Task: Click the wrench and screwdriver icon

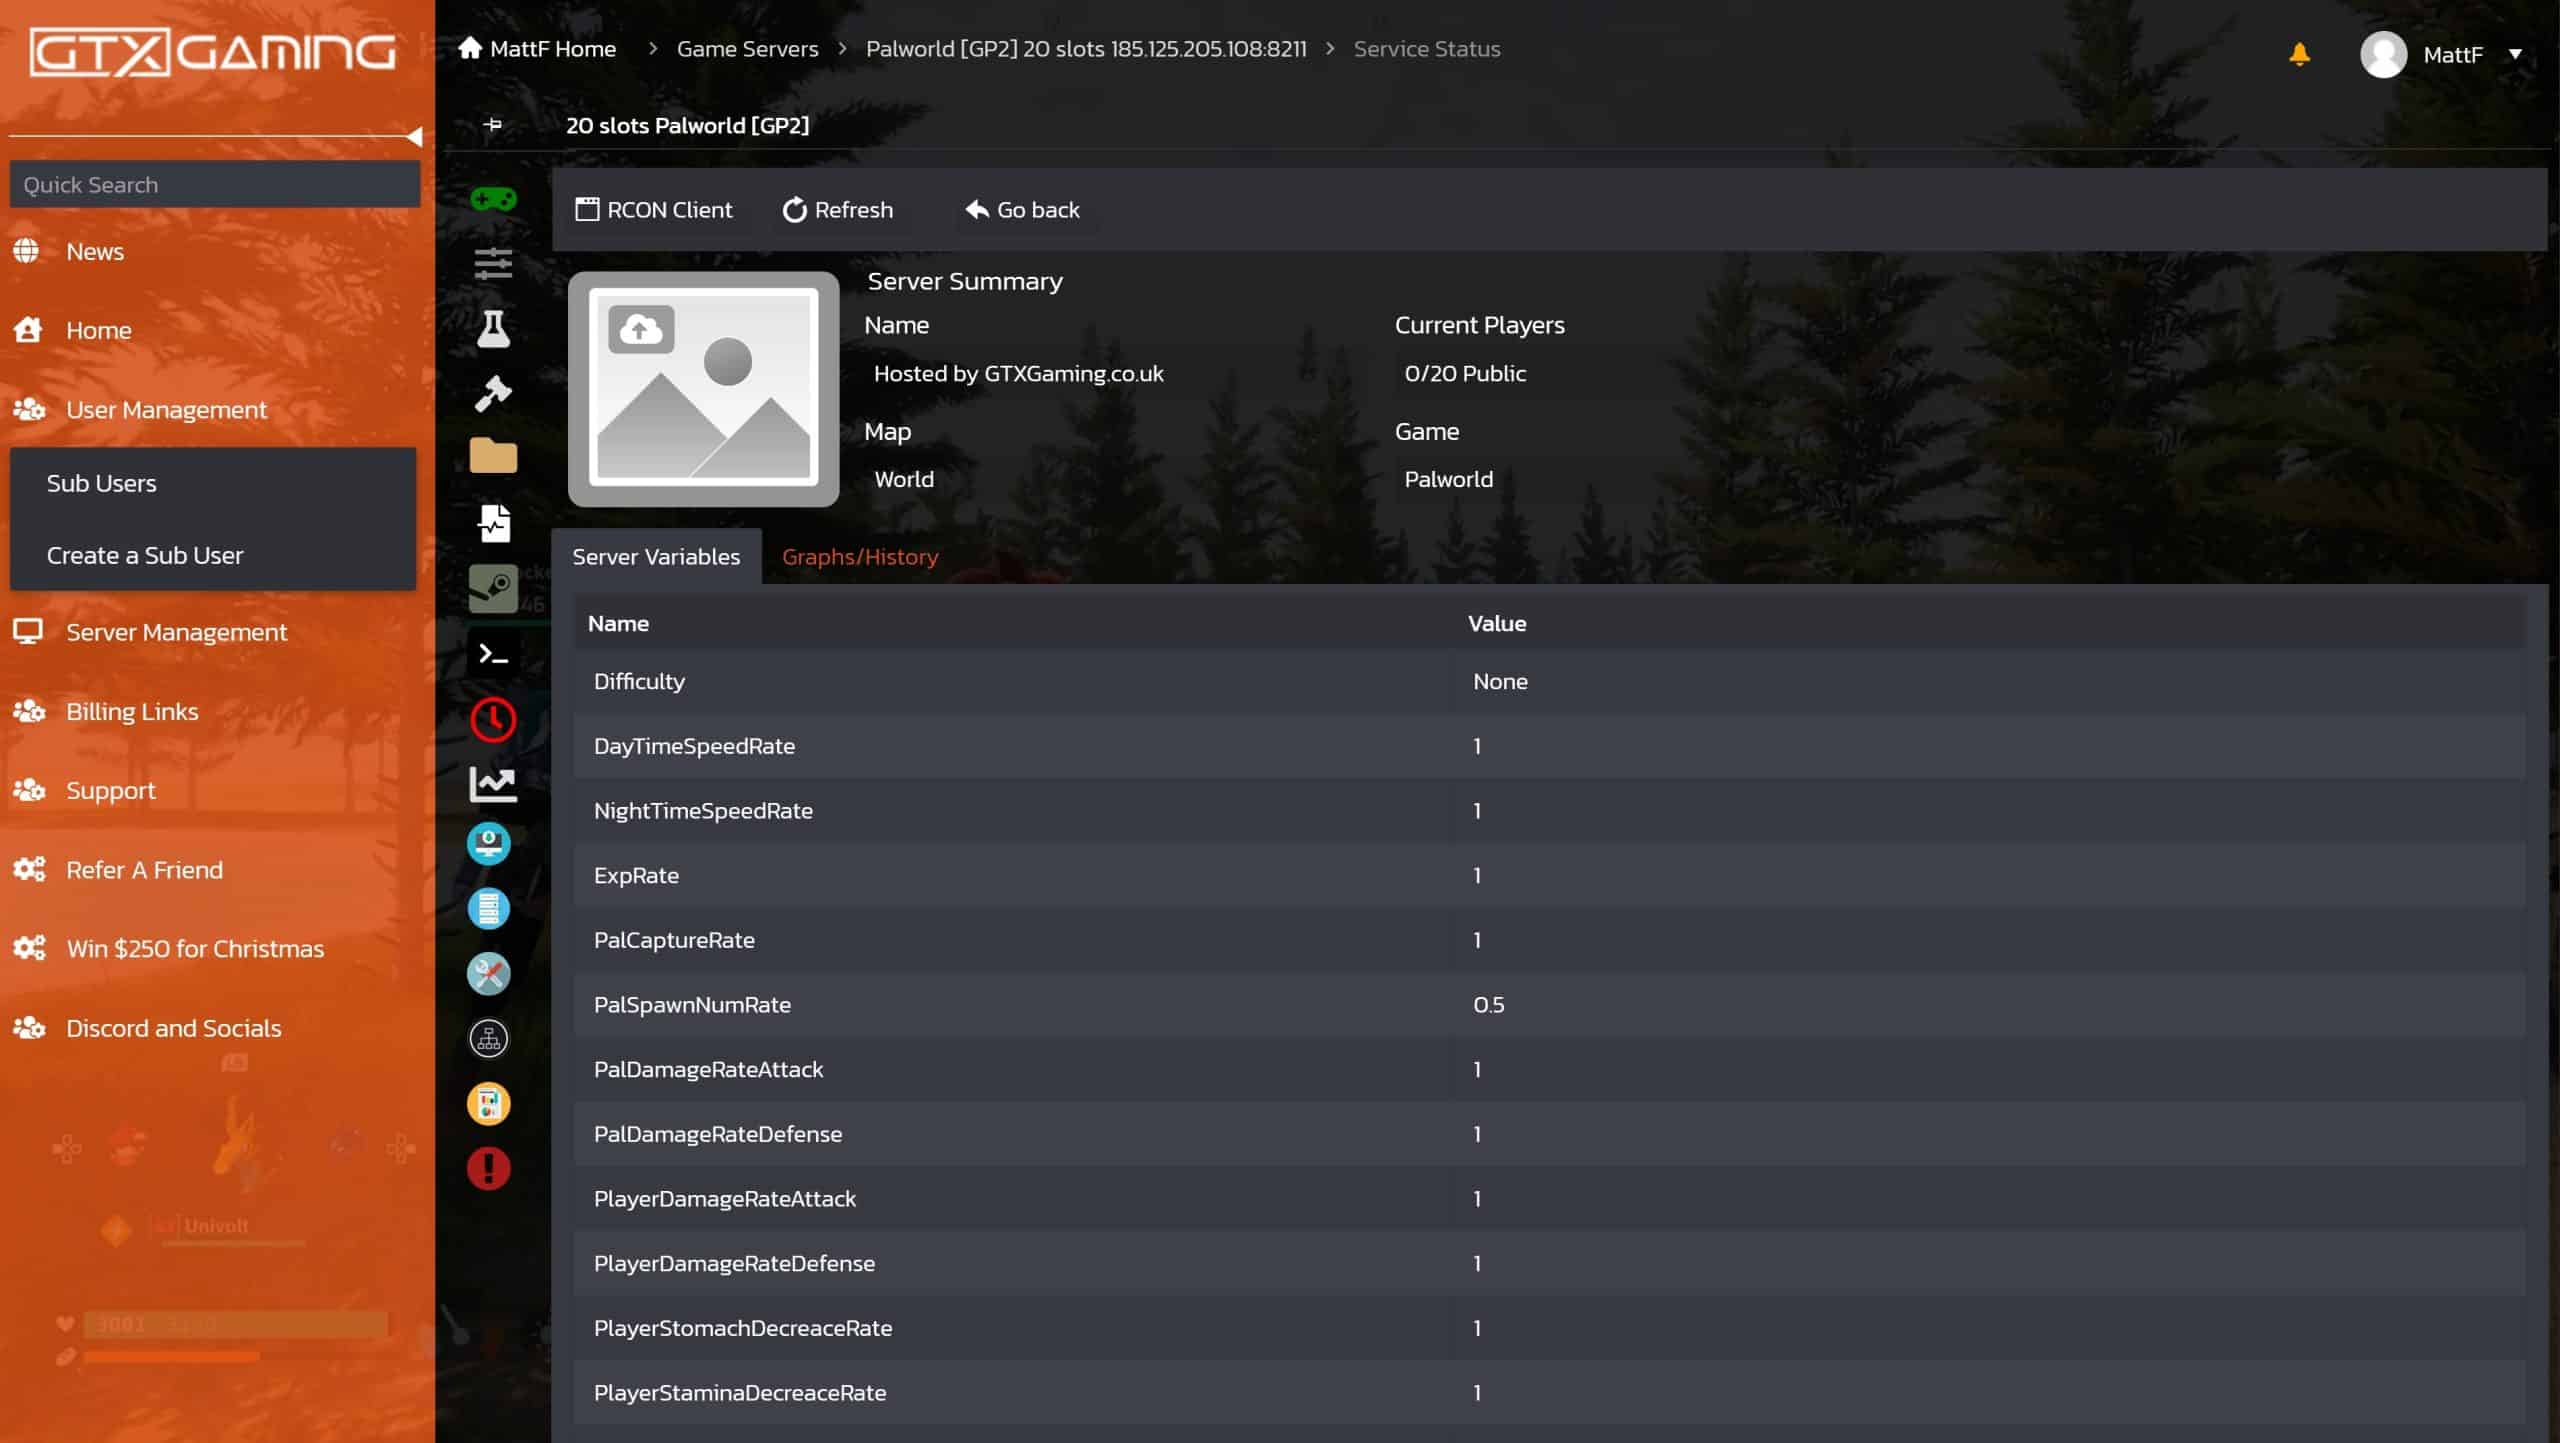Action: [x=489, y=973]
